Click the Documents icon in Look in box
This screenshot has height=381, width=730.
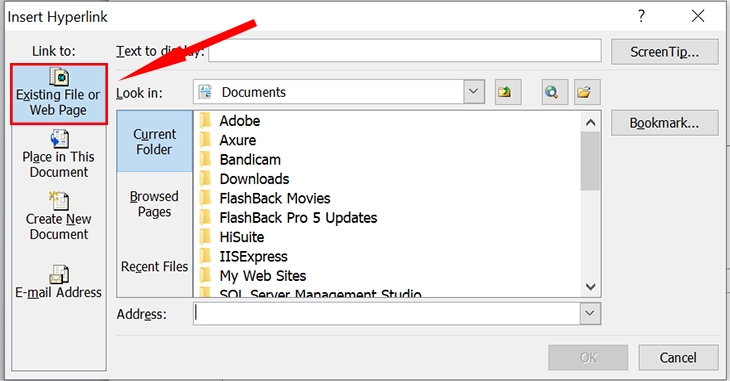point(205,92)
